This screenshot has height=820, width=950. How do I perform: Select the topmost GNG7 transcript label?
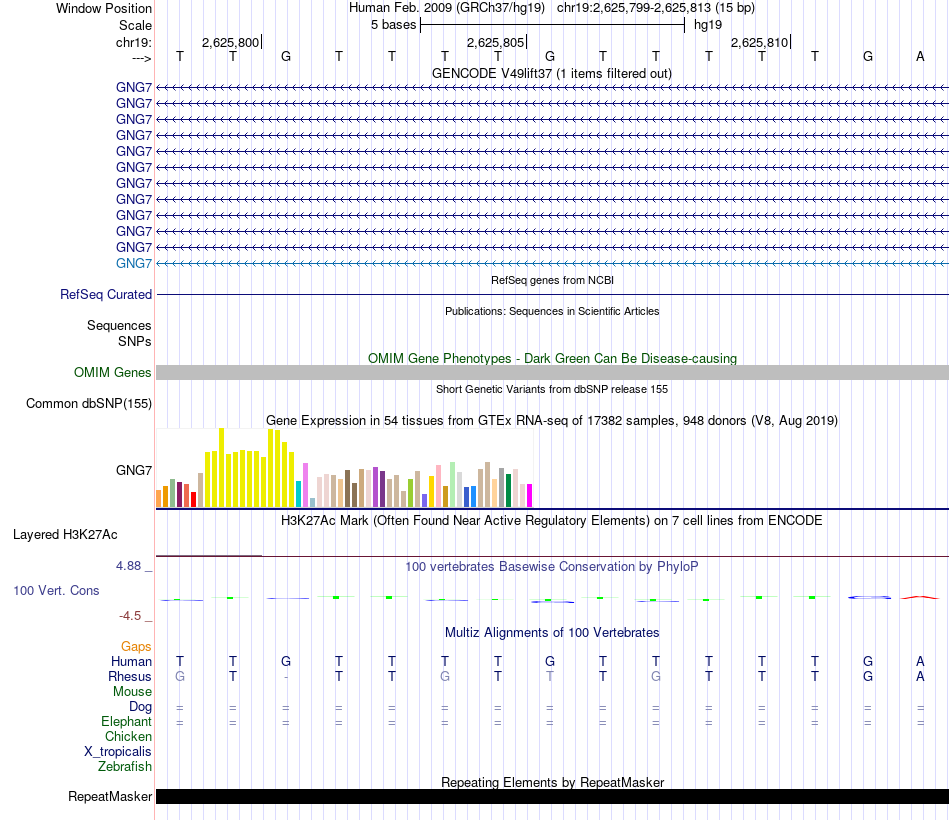[x=134, y=87]
